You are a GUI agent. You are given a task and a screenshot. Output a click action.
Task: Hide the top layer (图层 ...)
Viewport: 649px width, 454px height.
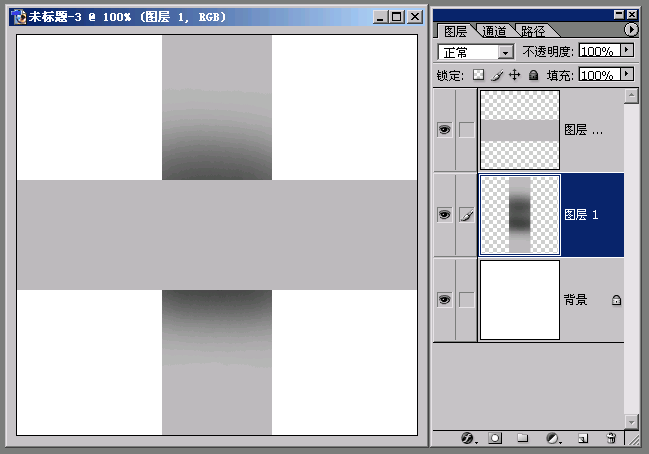[445, 130]
